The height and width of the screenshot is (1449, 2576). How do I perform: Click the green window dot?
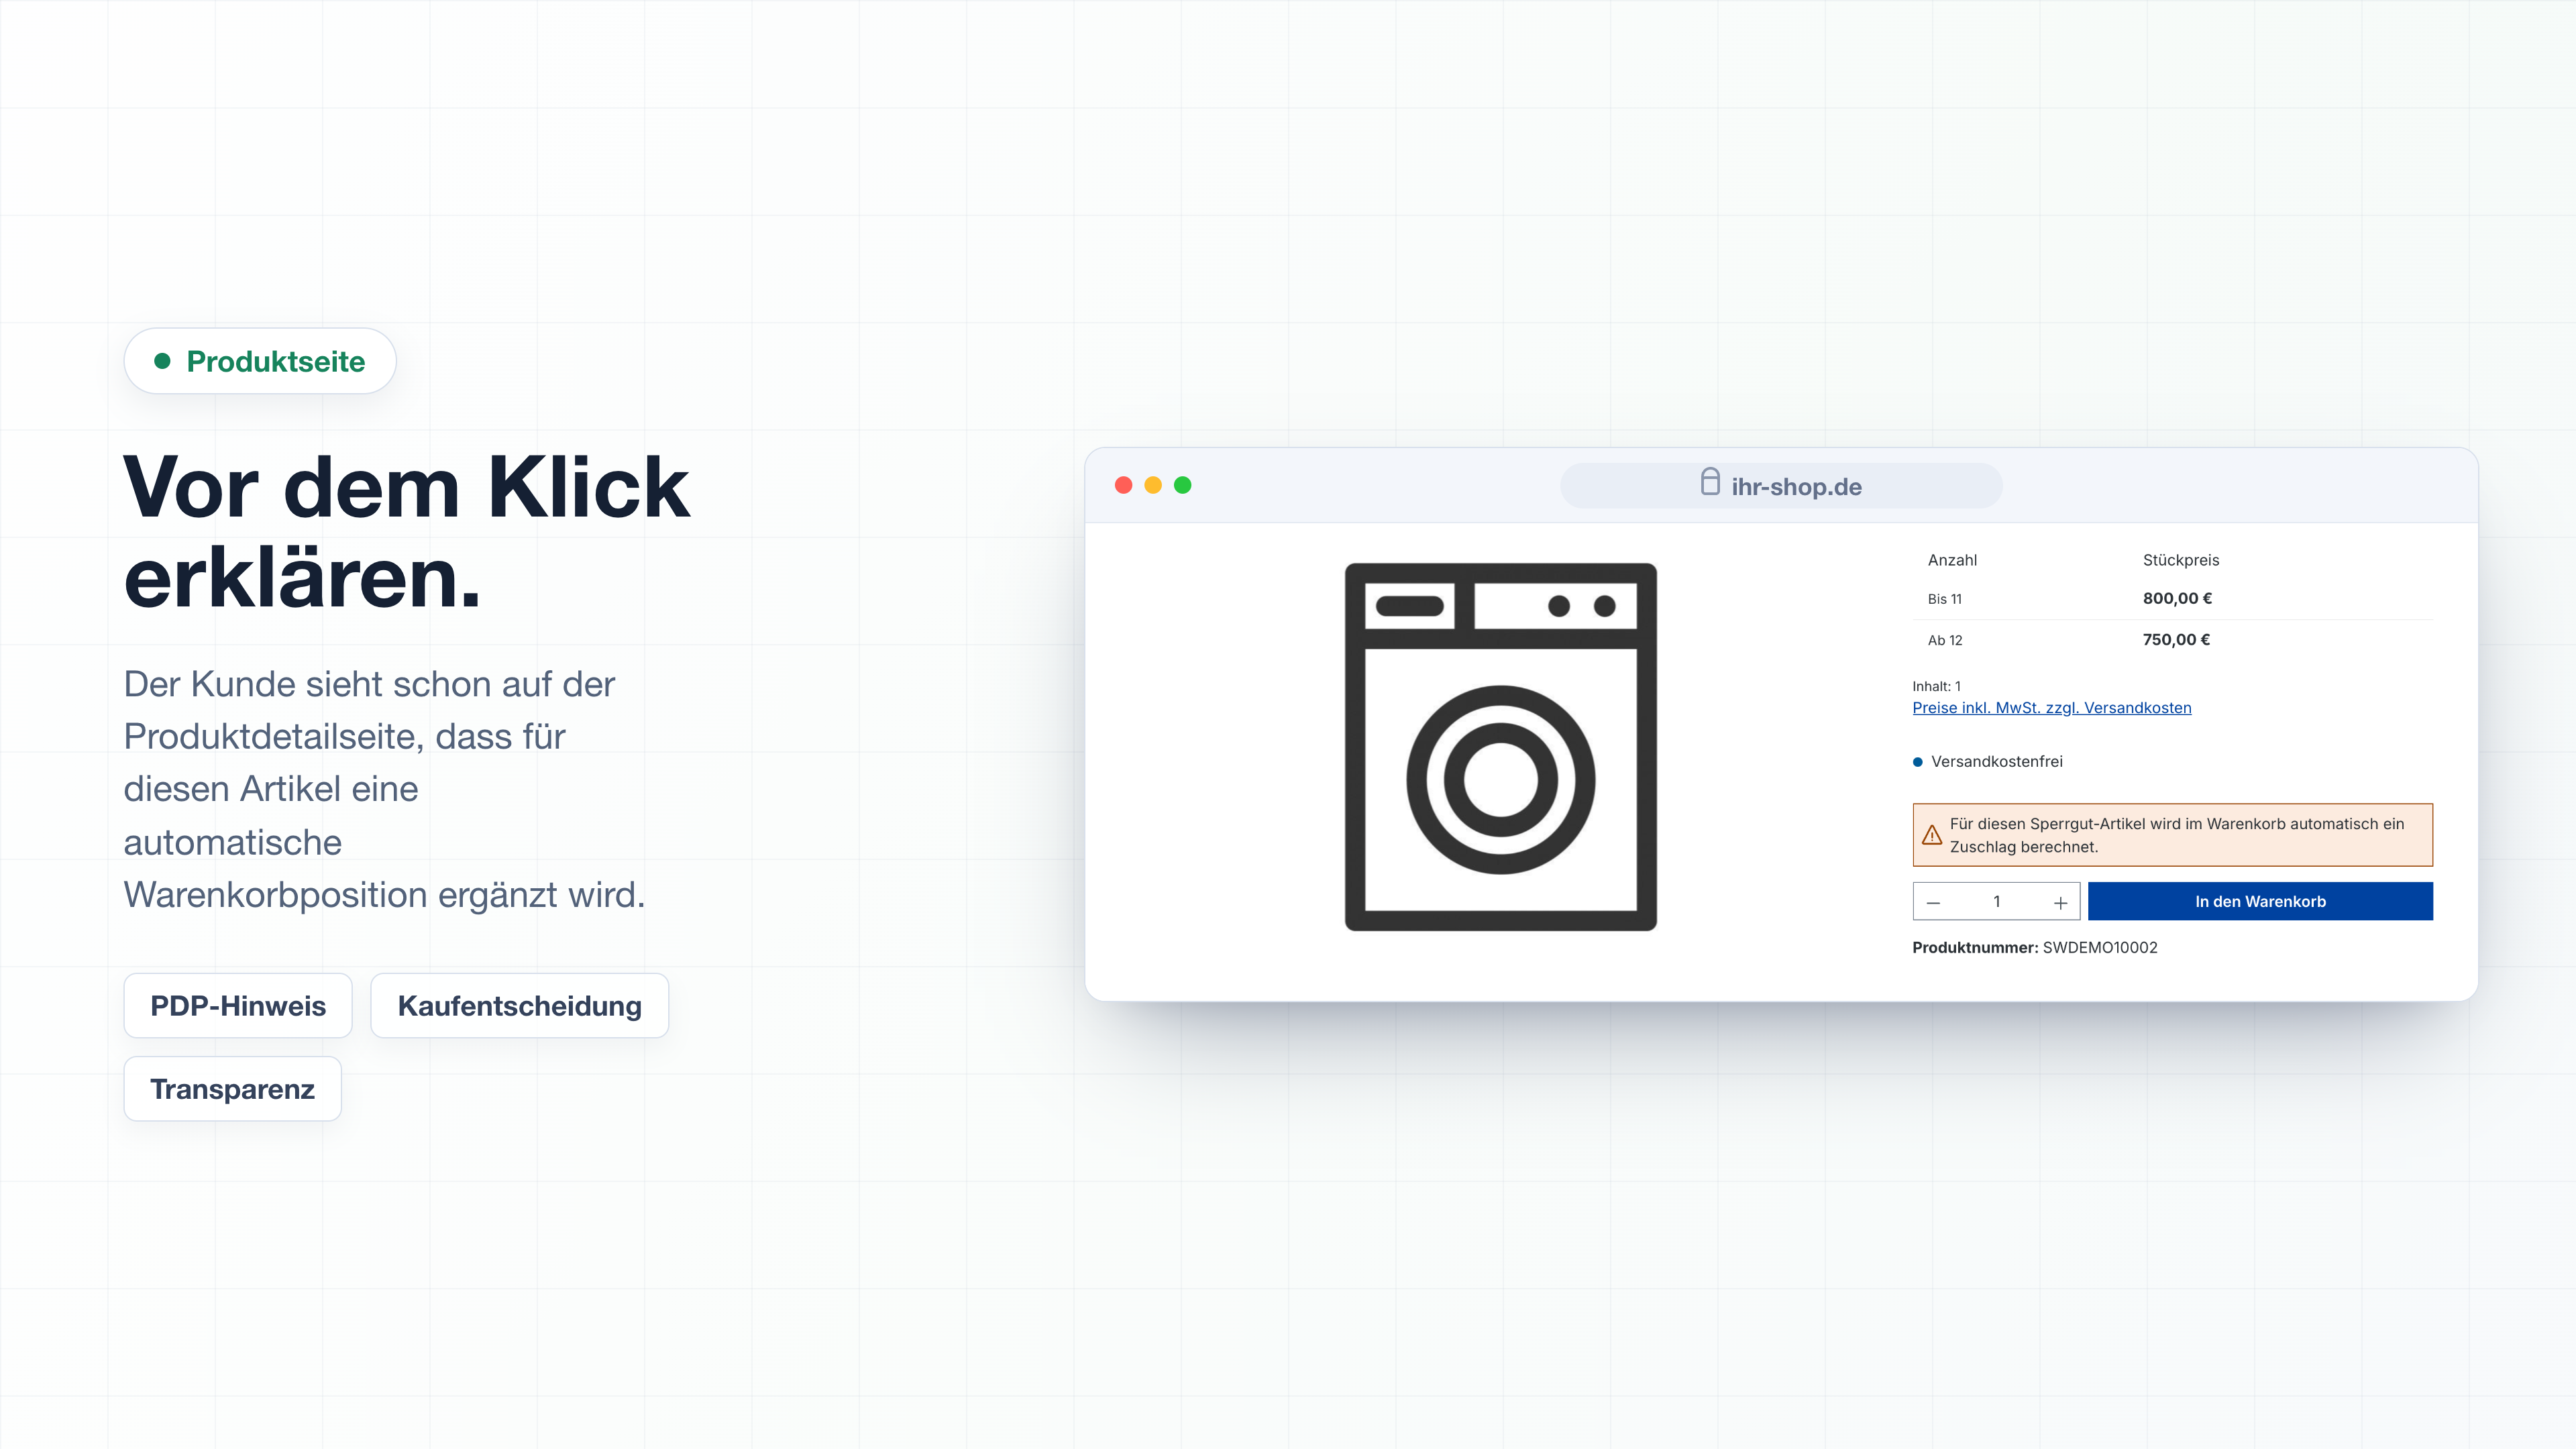[1182, 485]
